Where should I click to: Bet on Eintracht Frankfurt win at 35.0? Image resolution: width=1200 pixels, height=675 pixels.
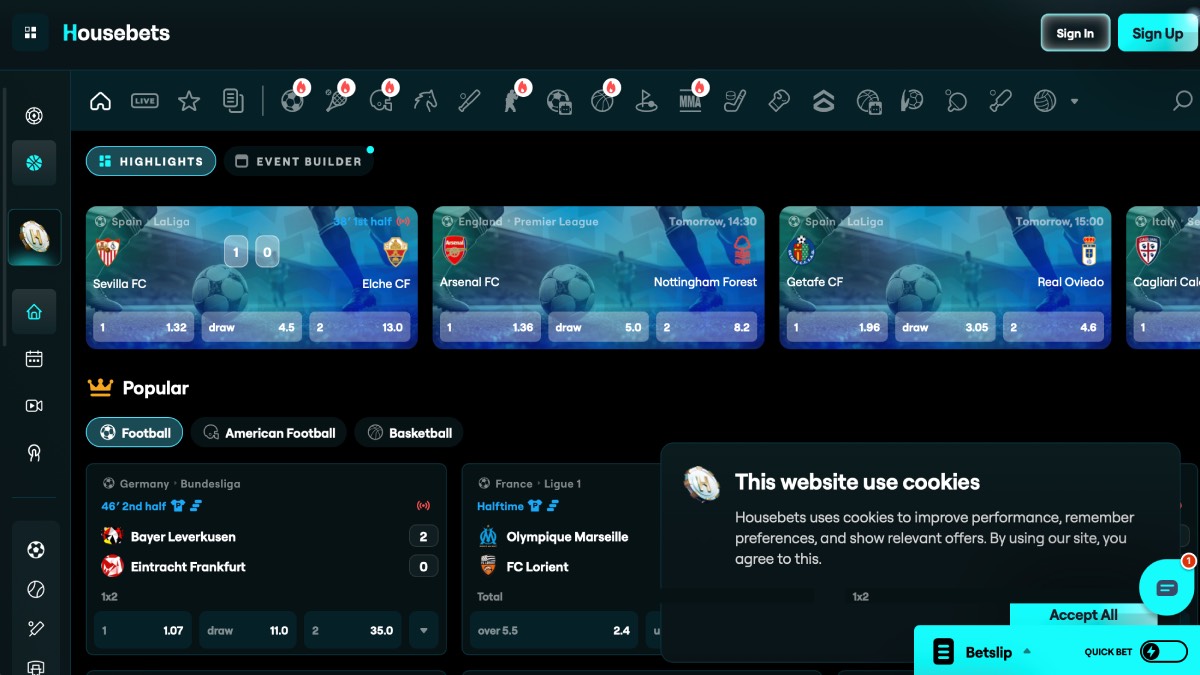click(353, 631)
